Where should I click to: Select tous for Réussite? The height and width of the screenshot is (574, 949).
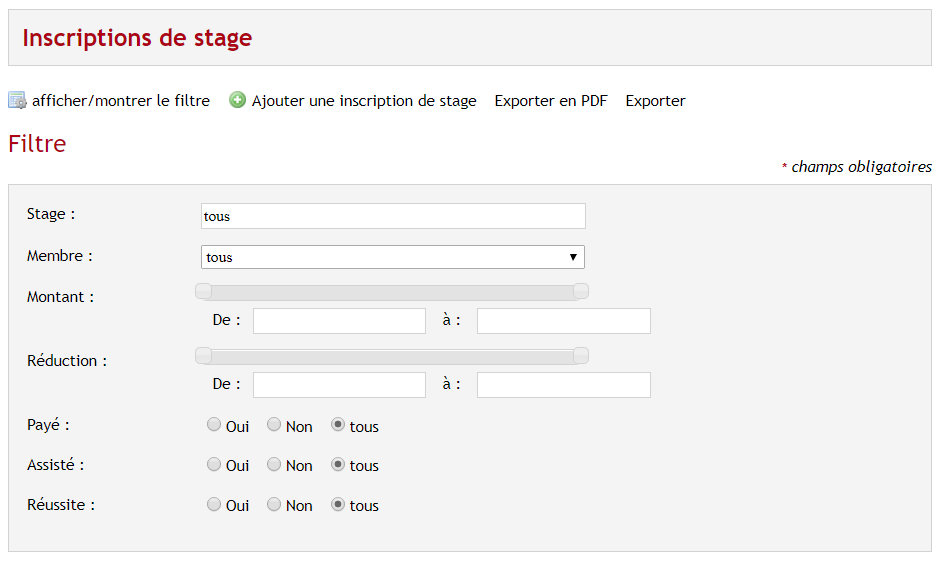click(338, 504)
